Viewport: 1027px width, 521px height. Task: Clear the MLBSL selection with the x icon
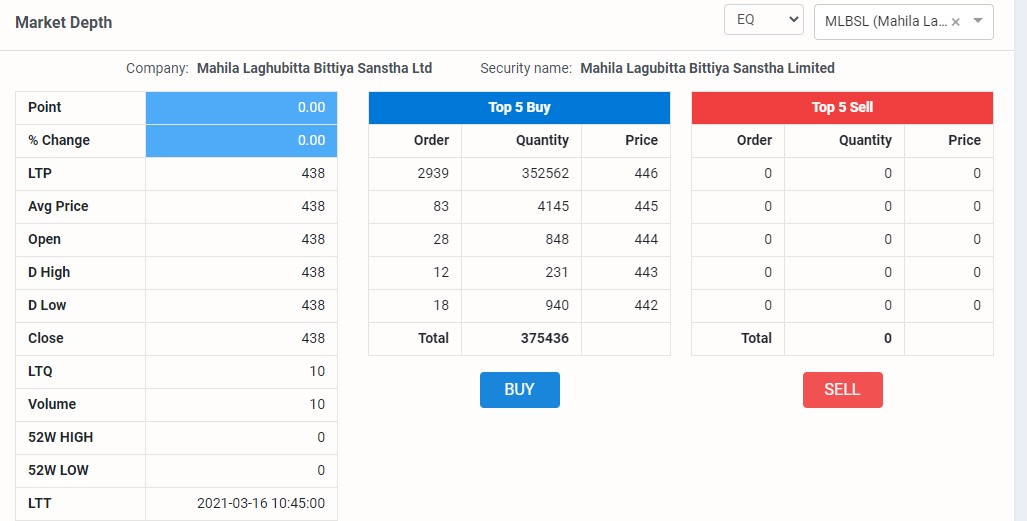956,22
